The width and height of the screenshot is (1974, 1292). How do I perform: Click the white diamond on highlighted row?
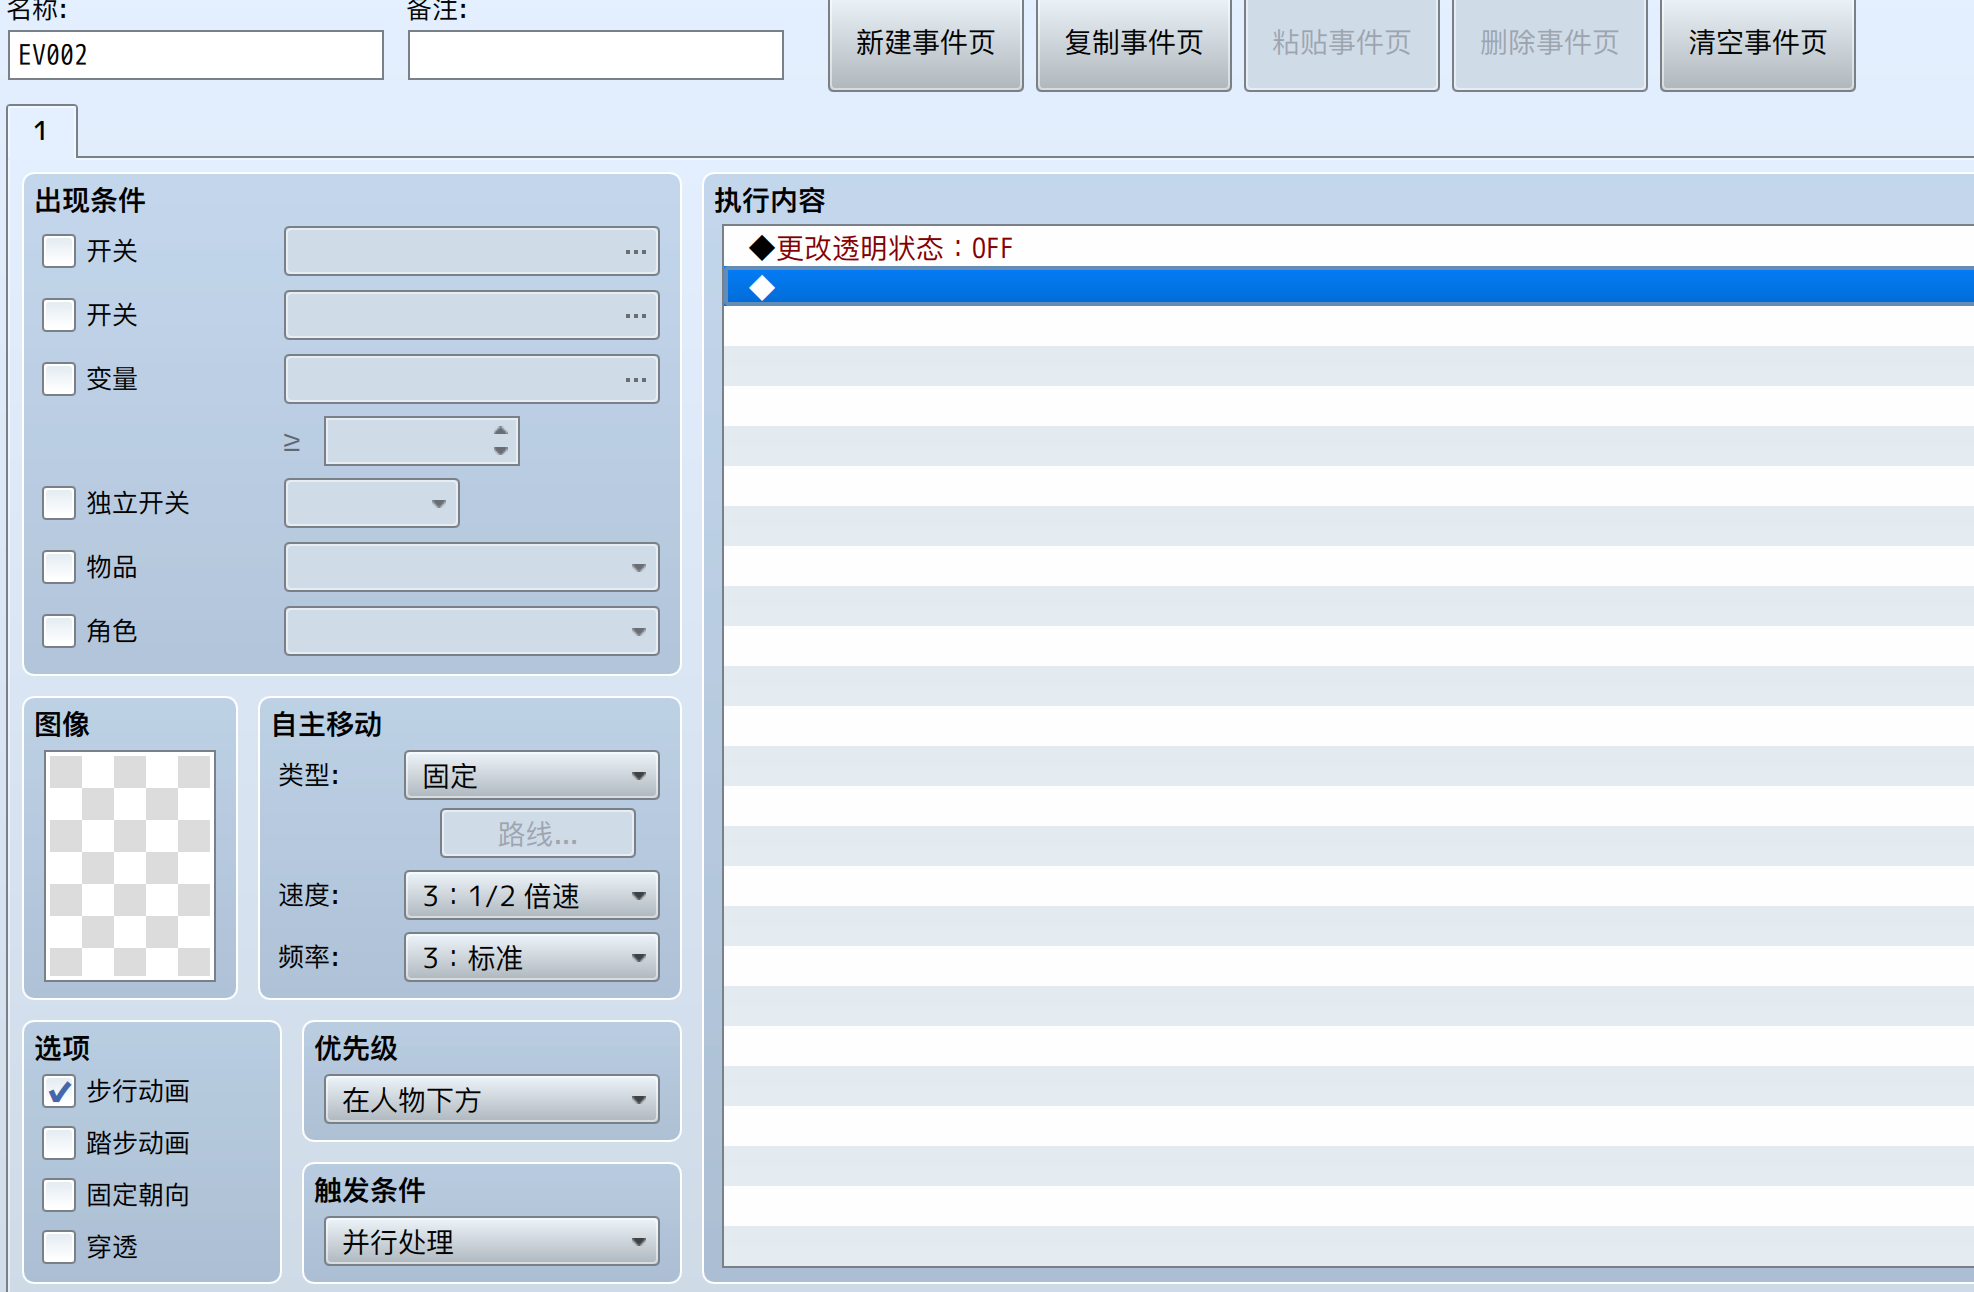coord(762,288)
